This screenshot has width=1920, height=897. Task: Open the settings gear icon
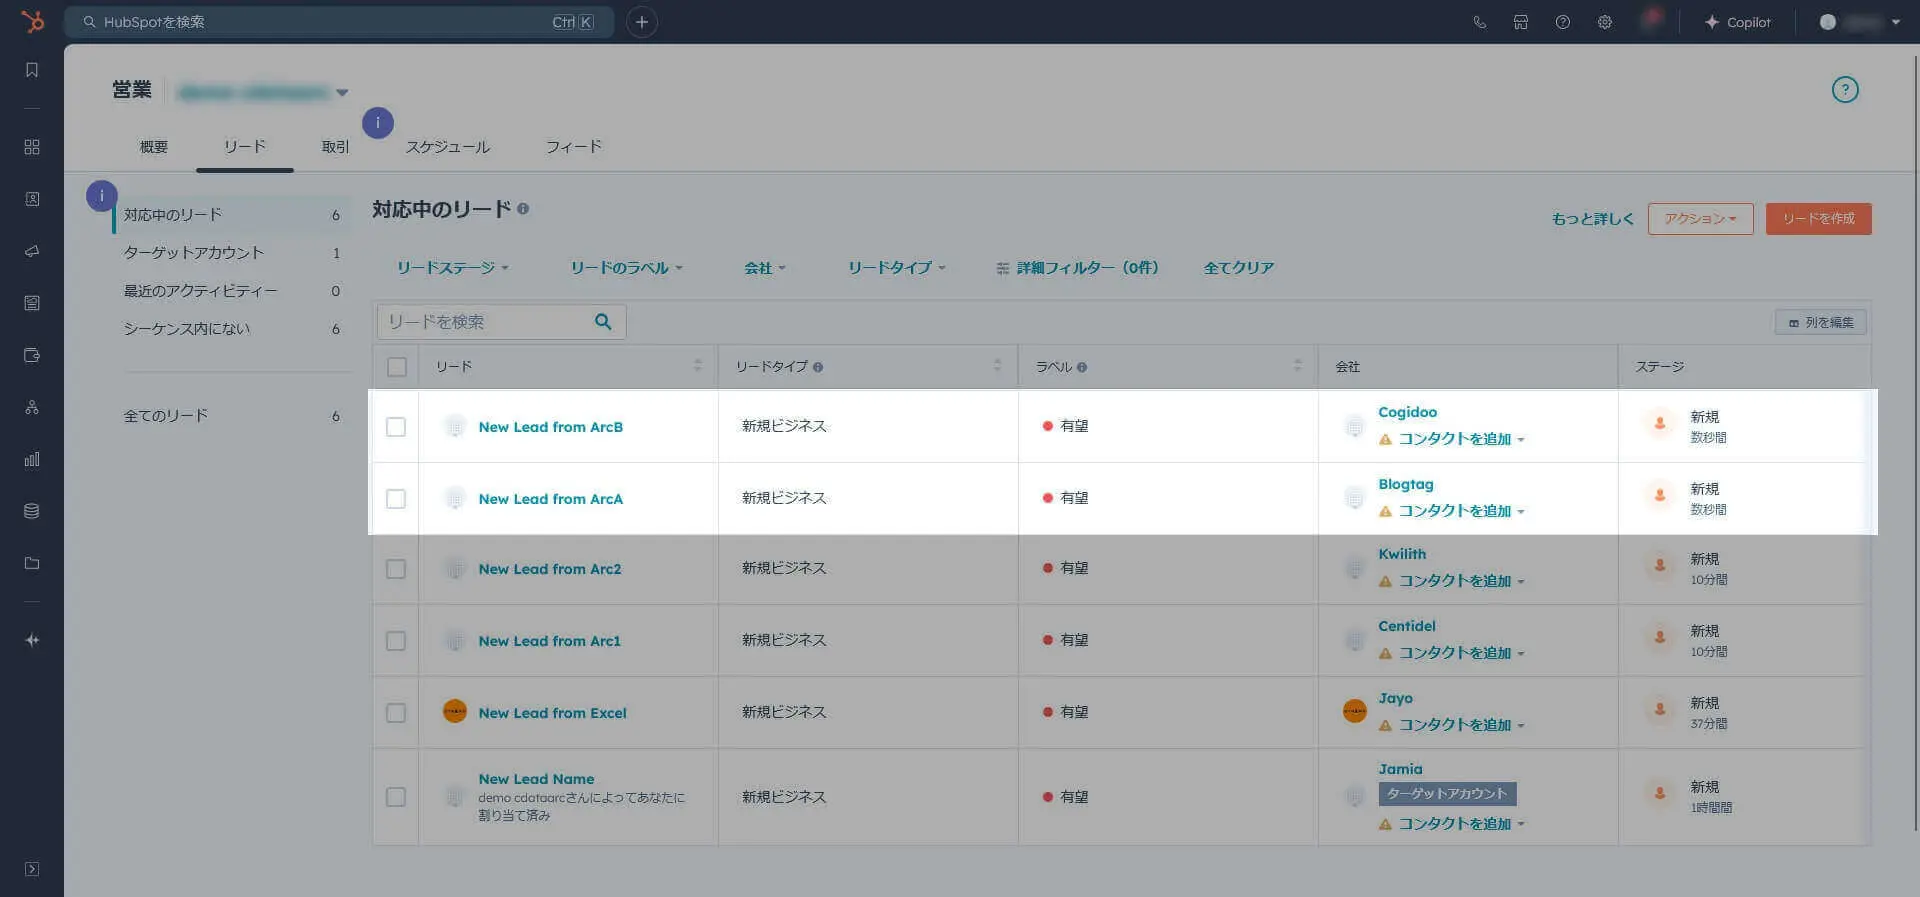(1604, 22)
